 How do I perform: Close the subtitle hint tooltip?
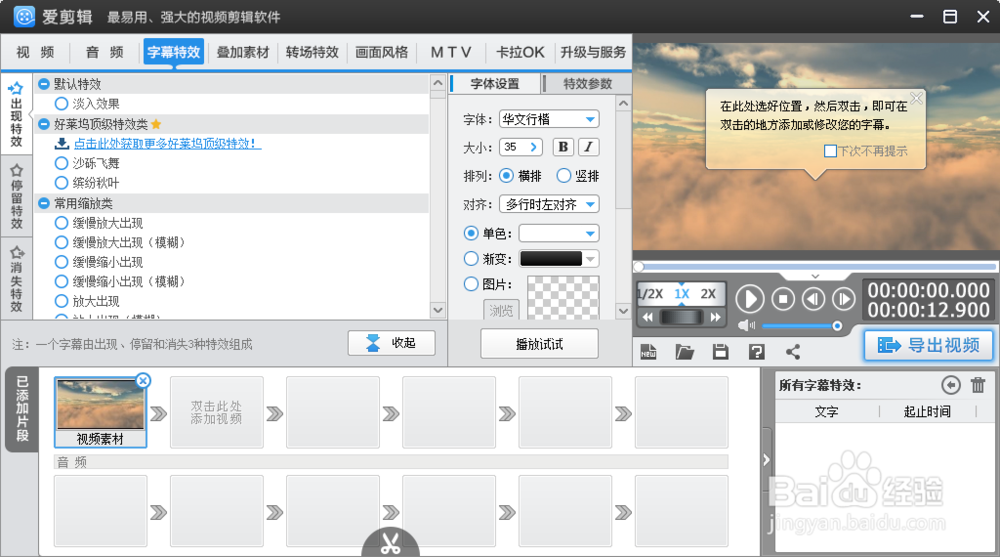pos(916,98)
